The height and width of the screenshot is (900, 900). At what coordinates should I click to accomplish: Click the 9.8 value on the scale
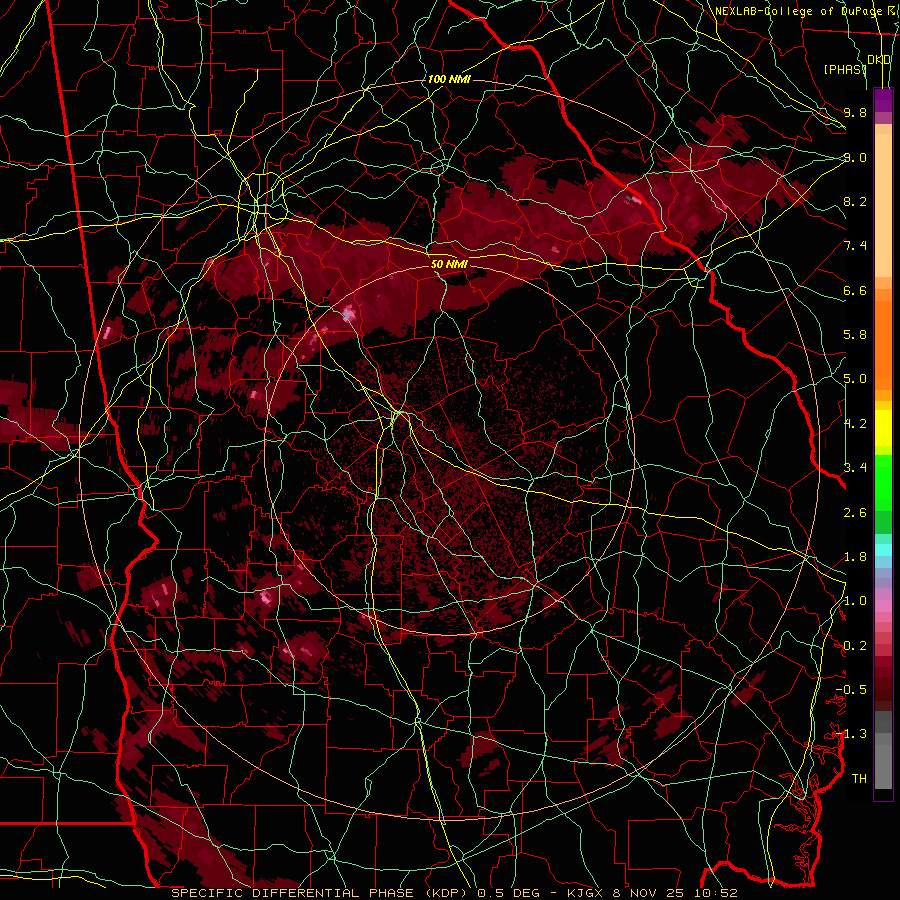[x=855, y=112]
